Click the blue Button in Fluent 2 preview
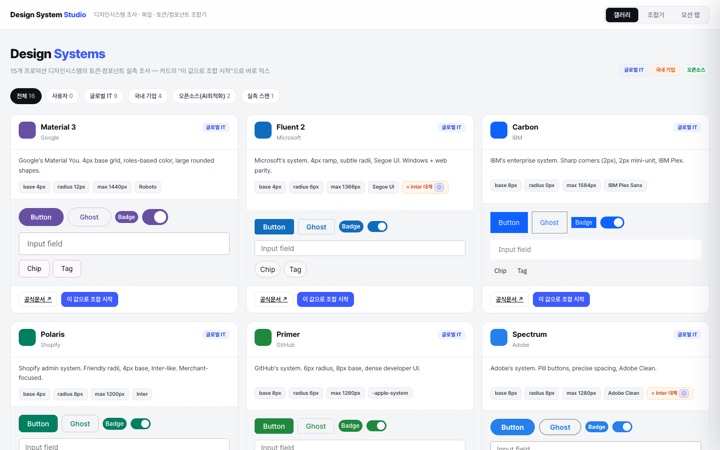This screenshot has width=720, height=450. click(274, 227)
